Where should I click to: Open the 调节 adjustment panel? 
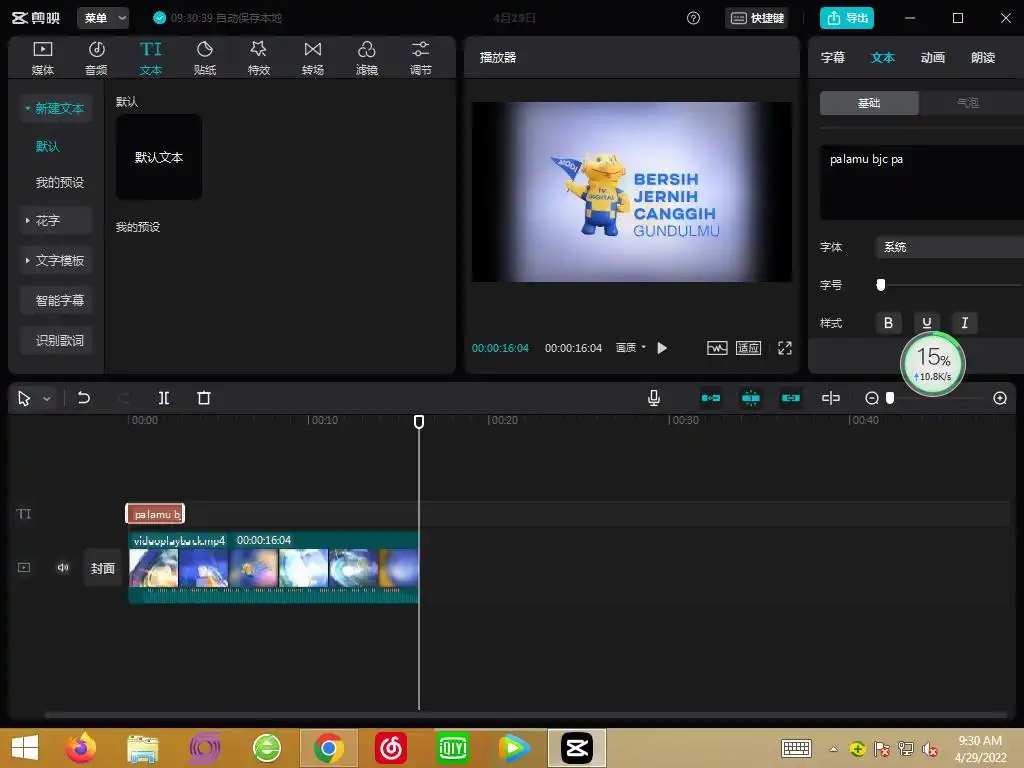tap(421, 57)
